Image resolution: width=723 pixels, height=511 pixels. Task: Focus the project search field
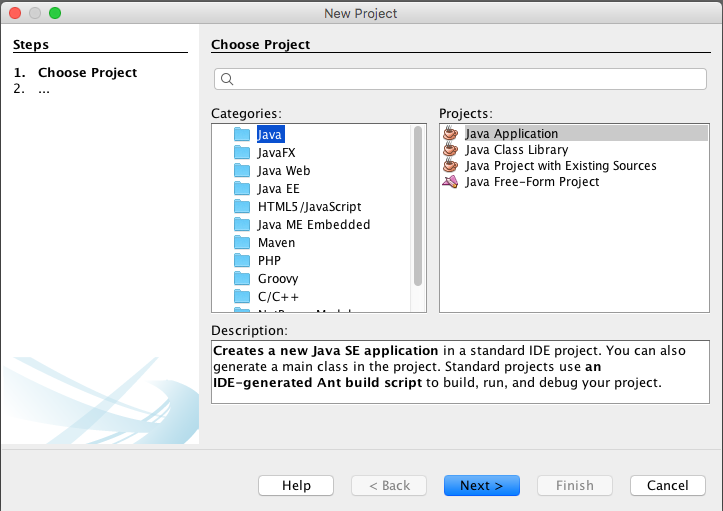click(x=460, y=79)
